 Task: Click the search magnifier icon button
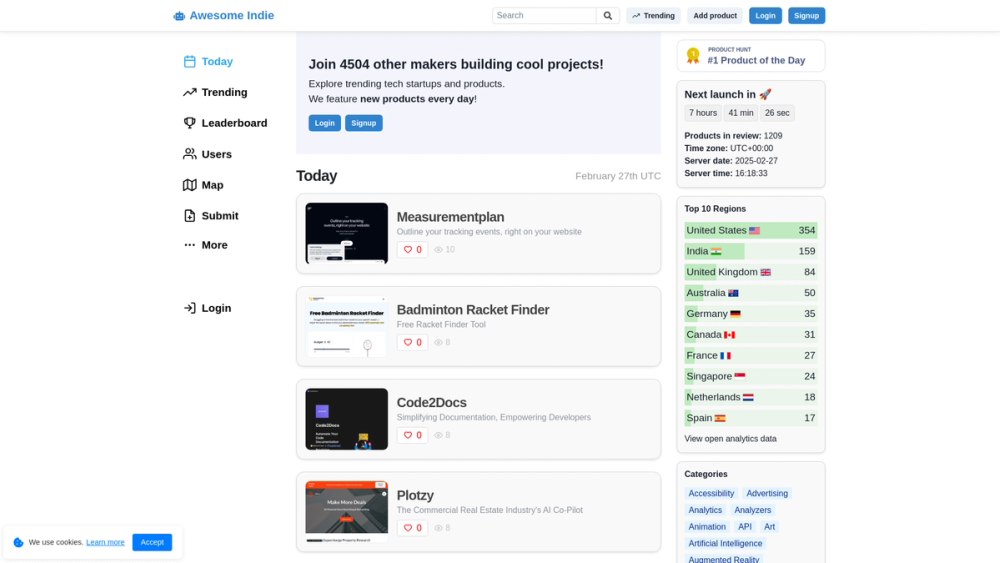point(608,15)
